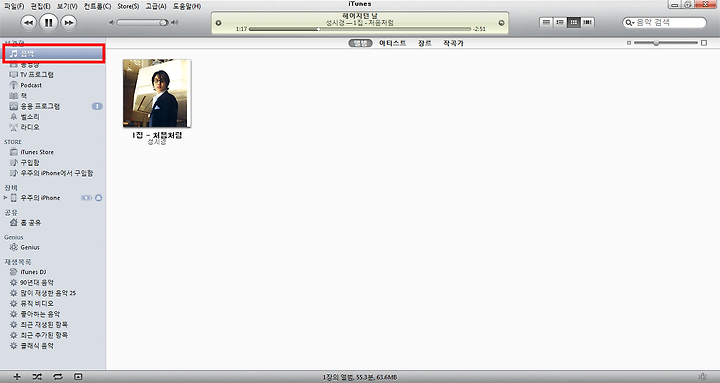Pause the currently playing song
Image resolution: width=720 pixels, height=383 pixels.
click(x=49, y=22)
